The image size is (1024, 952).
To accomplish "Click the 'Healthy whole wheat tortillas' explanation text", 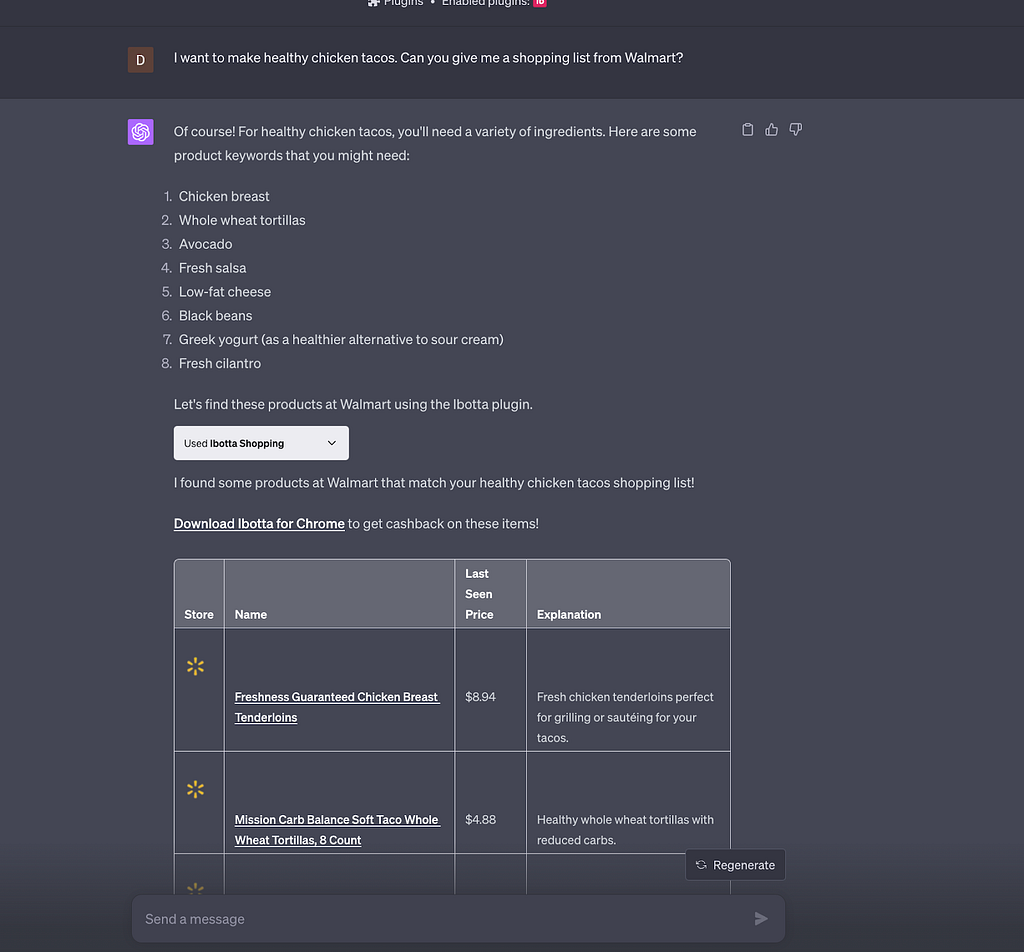I will (x=625, y=830).
